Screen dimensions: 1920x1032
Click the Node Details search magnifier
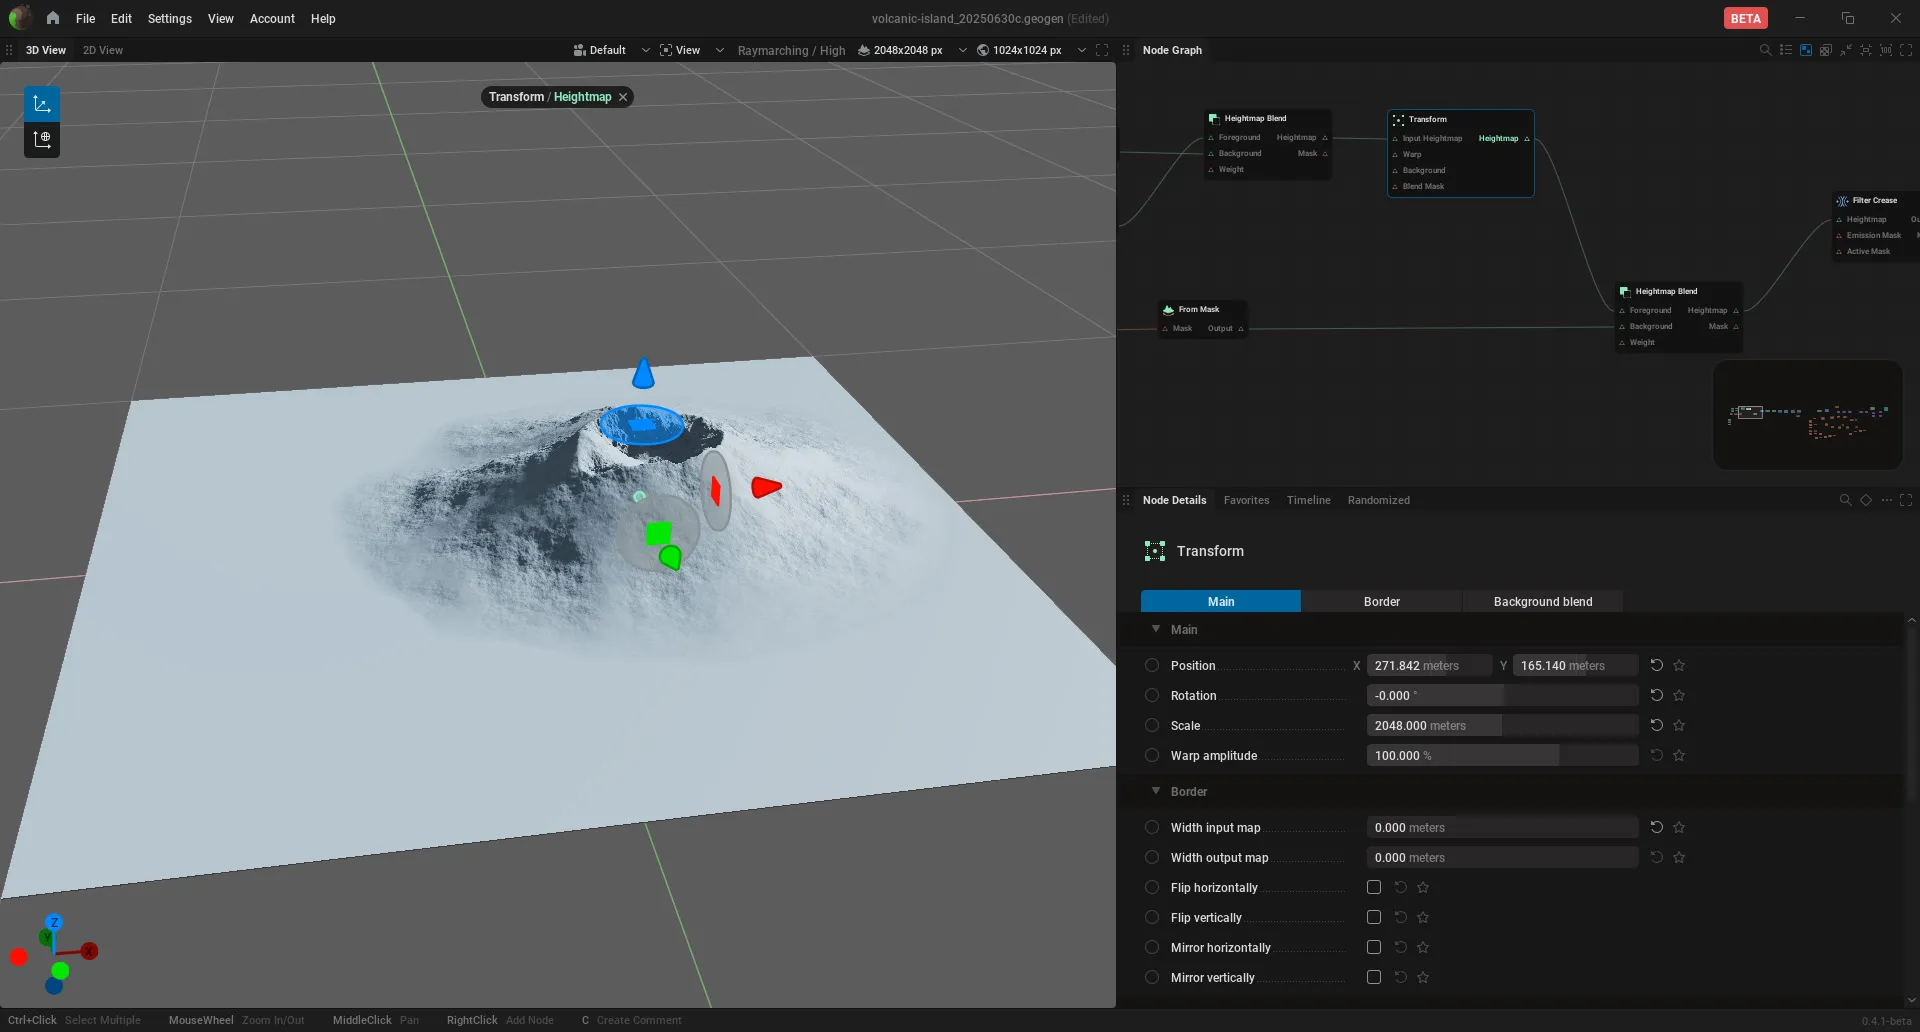tap(1845, 500)
